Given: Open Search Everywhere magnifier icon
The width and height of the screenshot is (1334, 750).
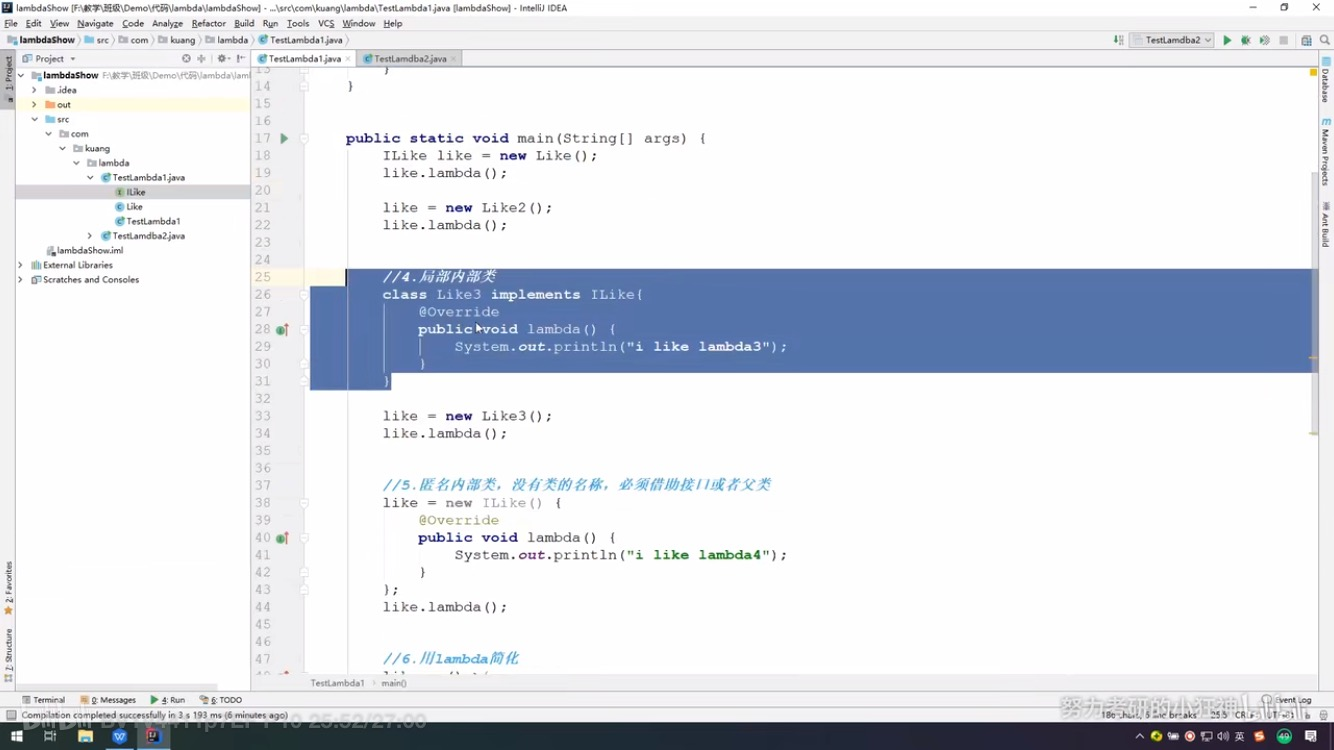Looking at the screenshot, I should (1325, 40).
